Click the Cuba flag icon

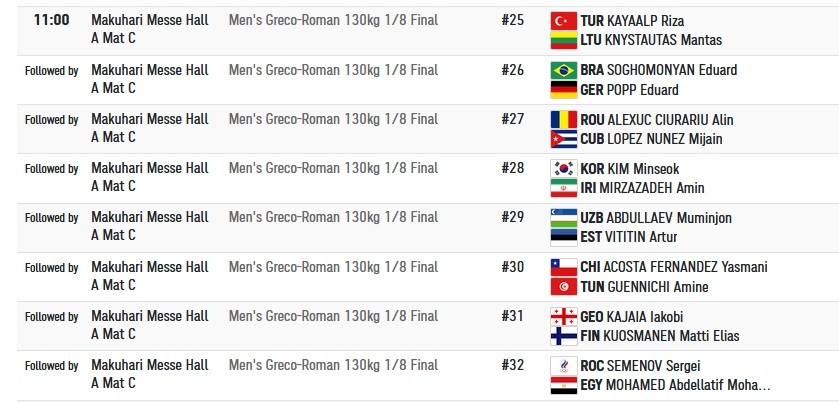pos(564,139)
